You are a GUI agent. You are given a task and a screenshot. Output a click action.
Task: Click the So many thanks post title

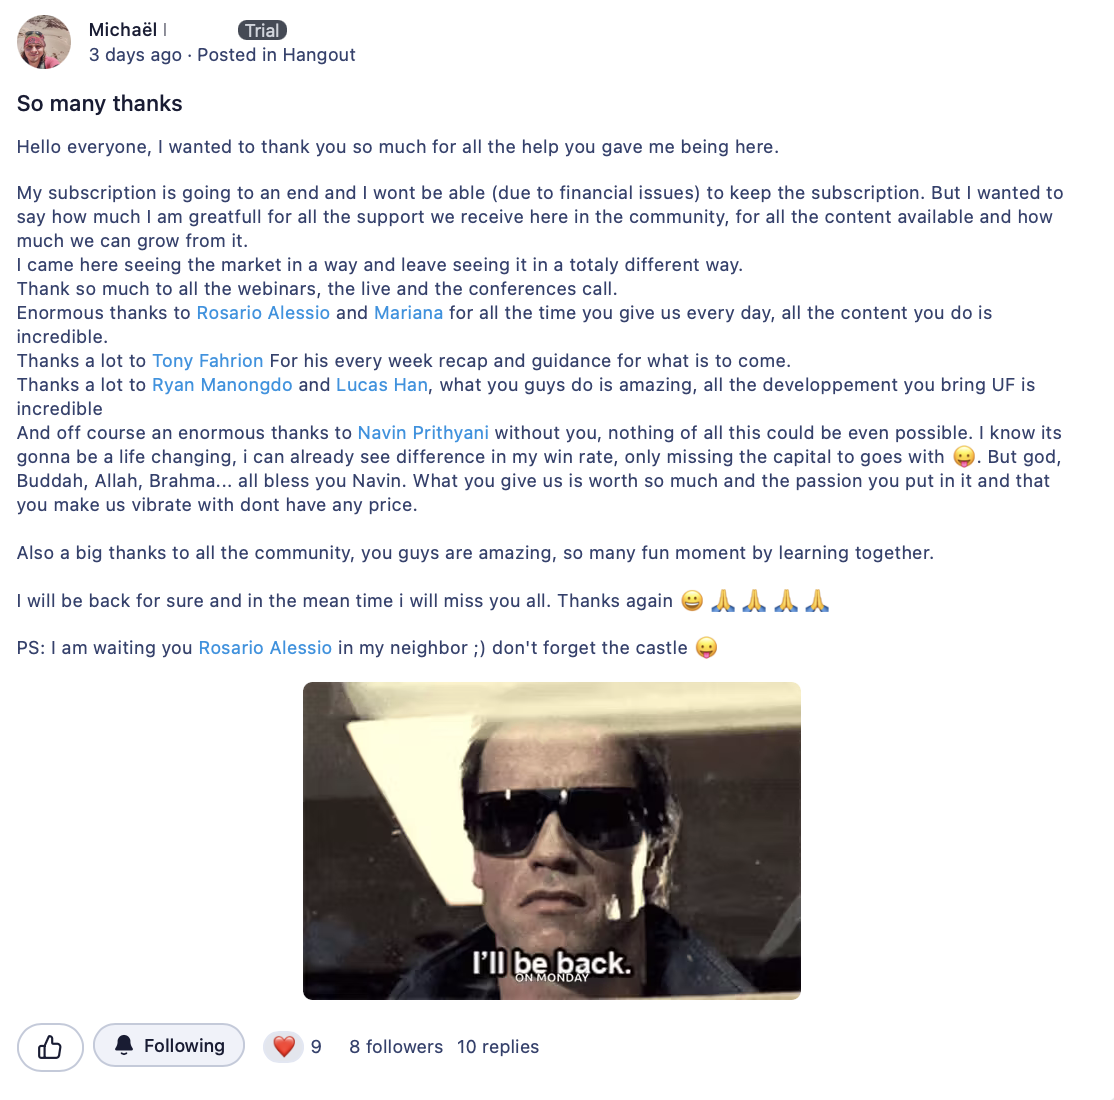point(99,104)
